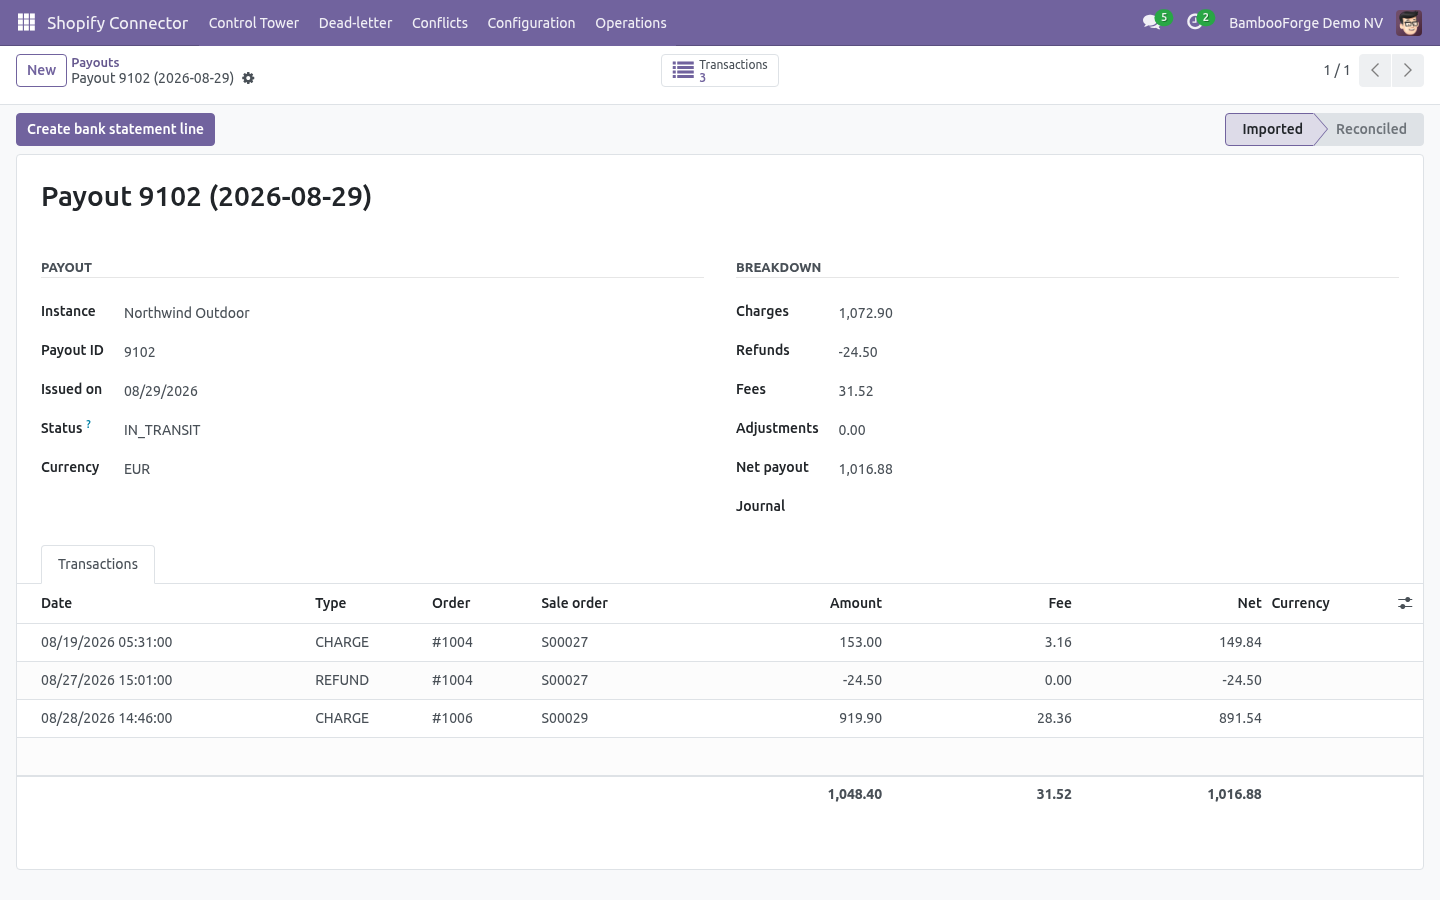Click the Adjustments value 0.00
The image size is (1440, 900).
[852, 430]
